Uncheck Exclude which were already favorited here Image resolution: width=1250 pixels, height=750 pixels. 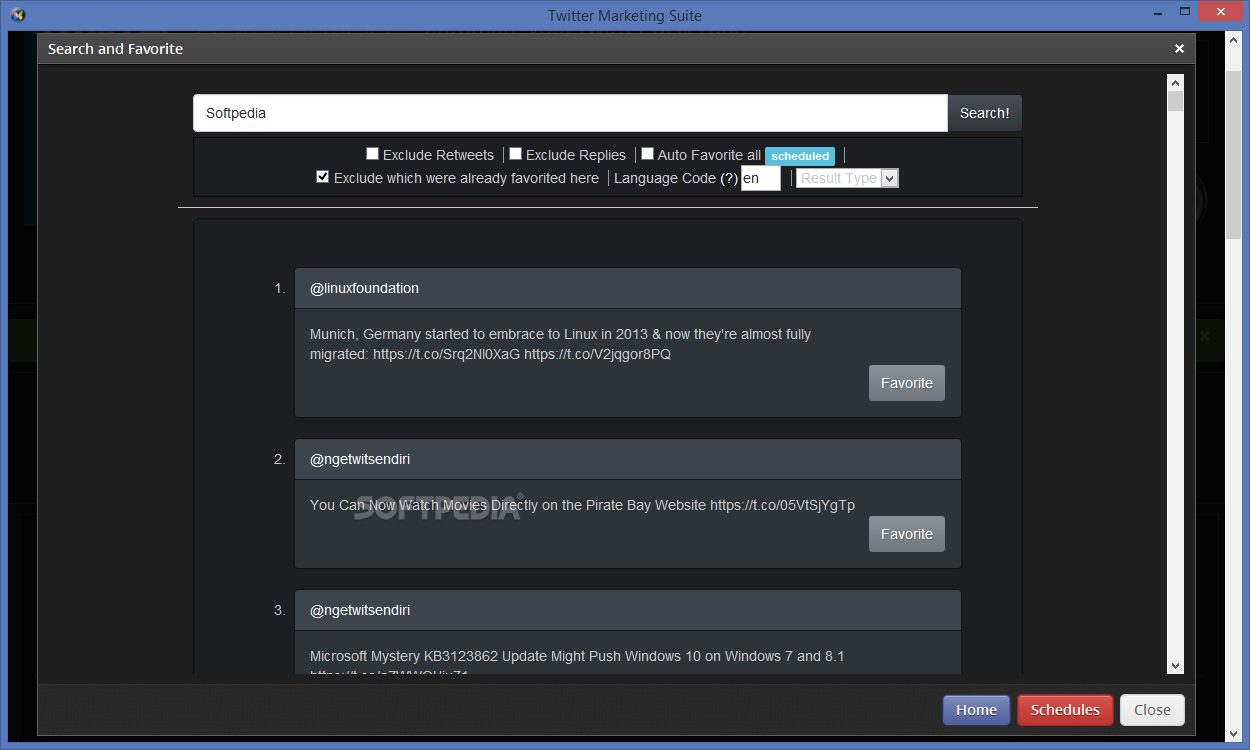[322, 177]
